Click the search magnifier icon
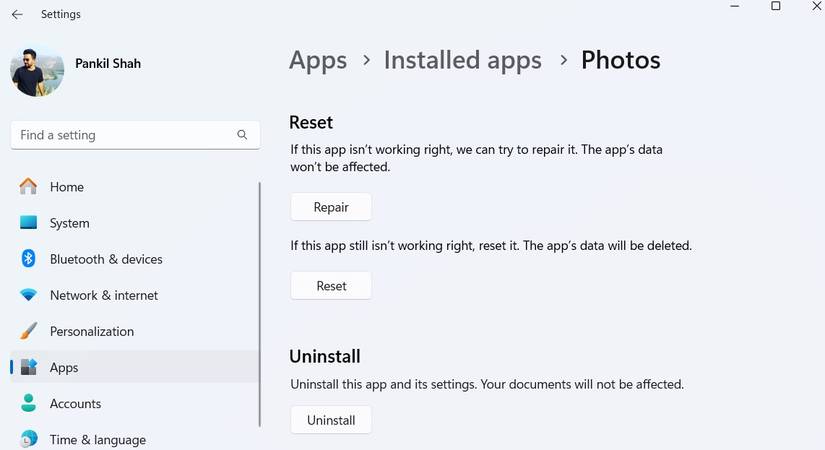The image size is (825, 450). tap(242, 135)
